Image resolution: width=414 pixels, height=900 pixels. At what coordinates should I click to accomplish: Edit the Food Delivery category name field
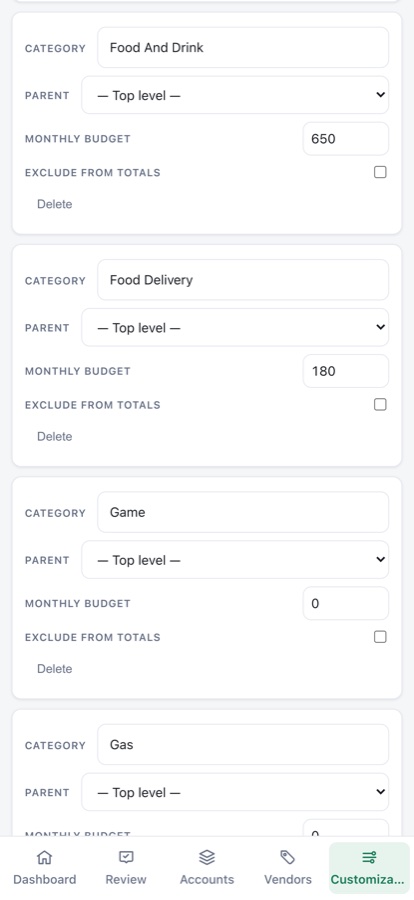243,280
